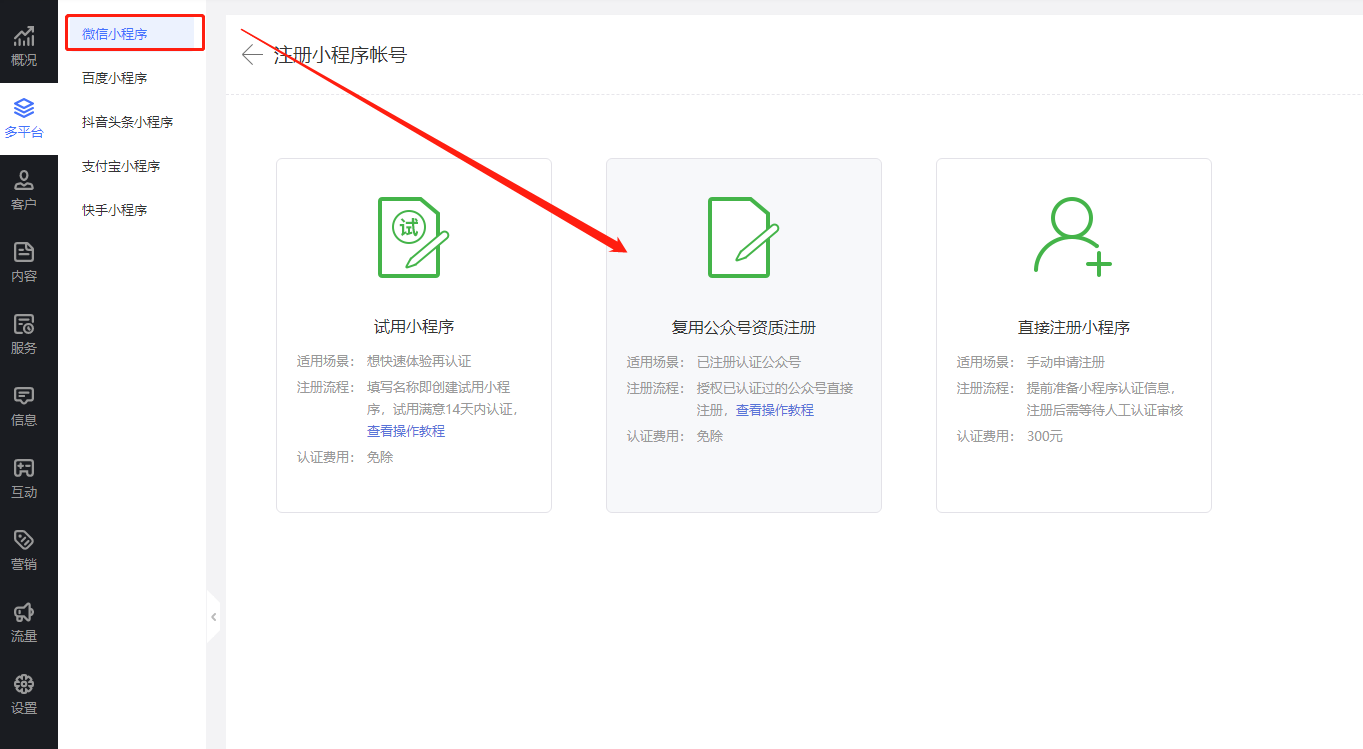Click the back arrow beside 注册小程序帐号

251,55
